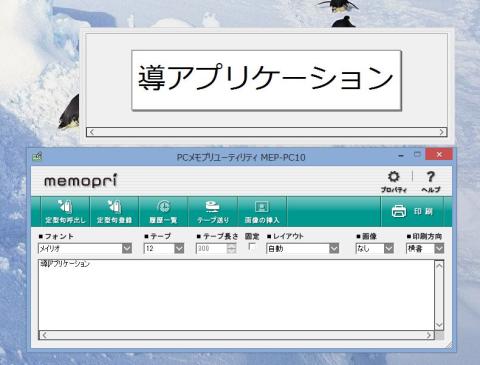This screenshot has height=365, width=480.
Task: Open ヘルプ question mark help
Action: point(431,182)
